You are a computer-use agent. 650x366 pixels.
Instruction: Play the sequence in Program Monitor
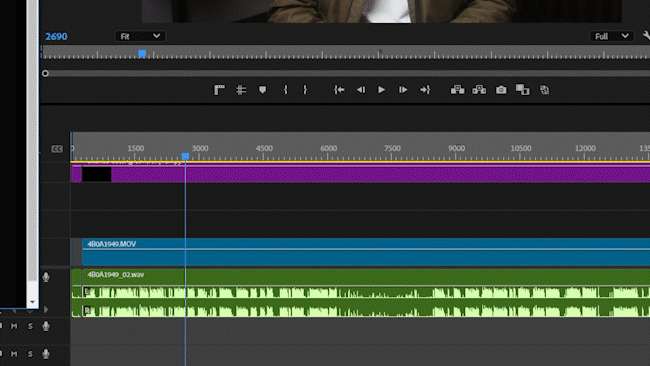click(381, 90)
